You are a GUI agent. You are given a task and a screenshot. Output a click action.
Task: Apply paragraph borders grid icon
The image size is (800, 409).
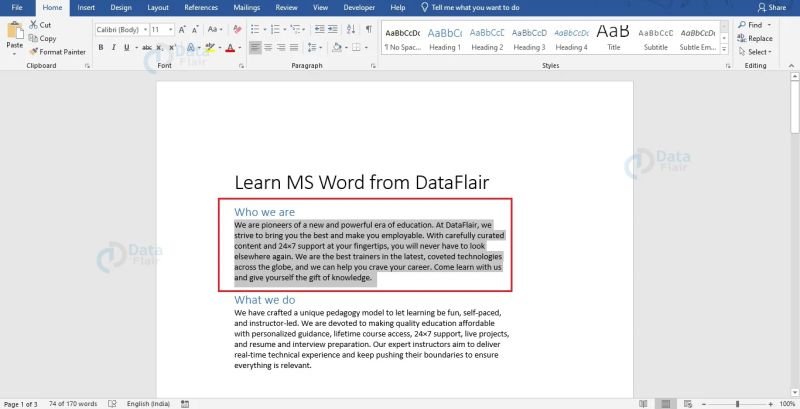[x=356, y=47]
